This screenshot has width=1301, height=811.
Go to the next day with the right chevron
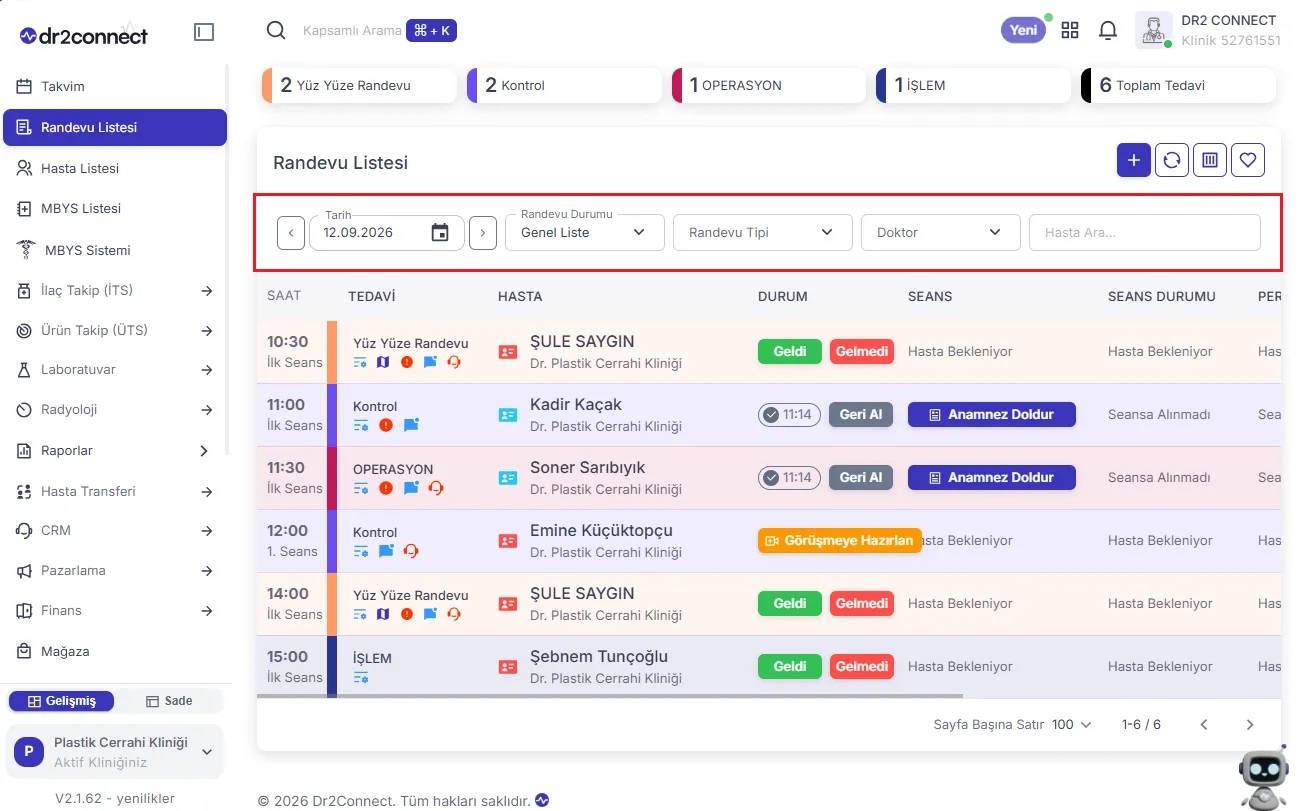[483, 233]
